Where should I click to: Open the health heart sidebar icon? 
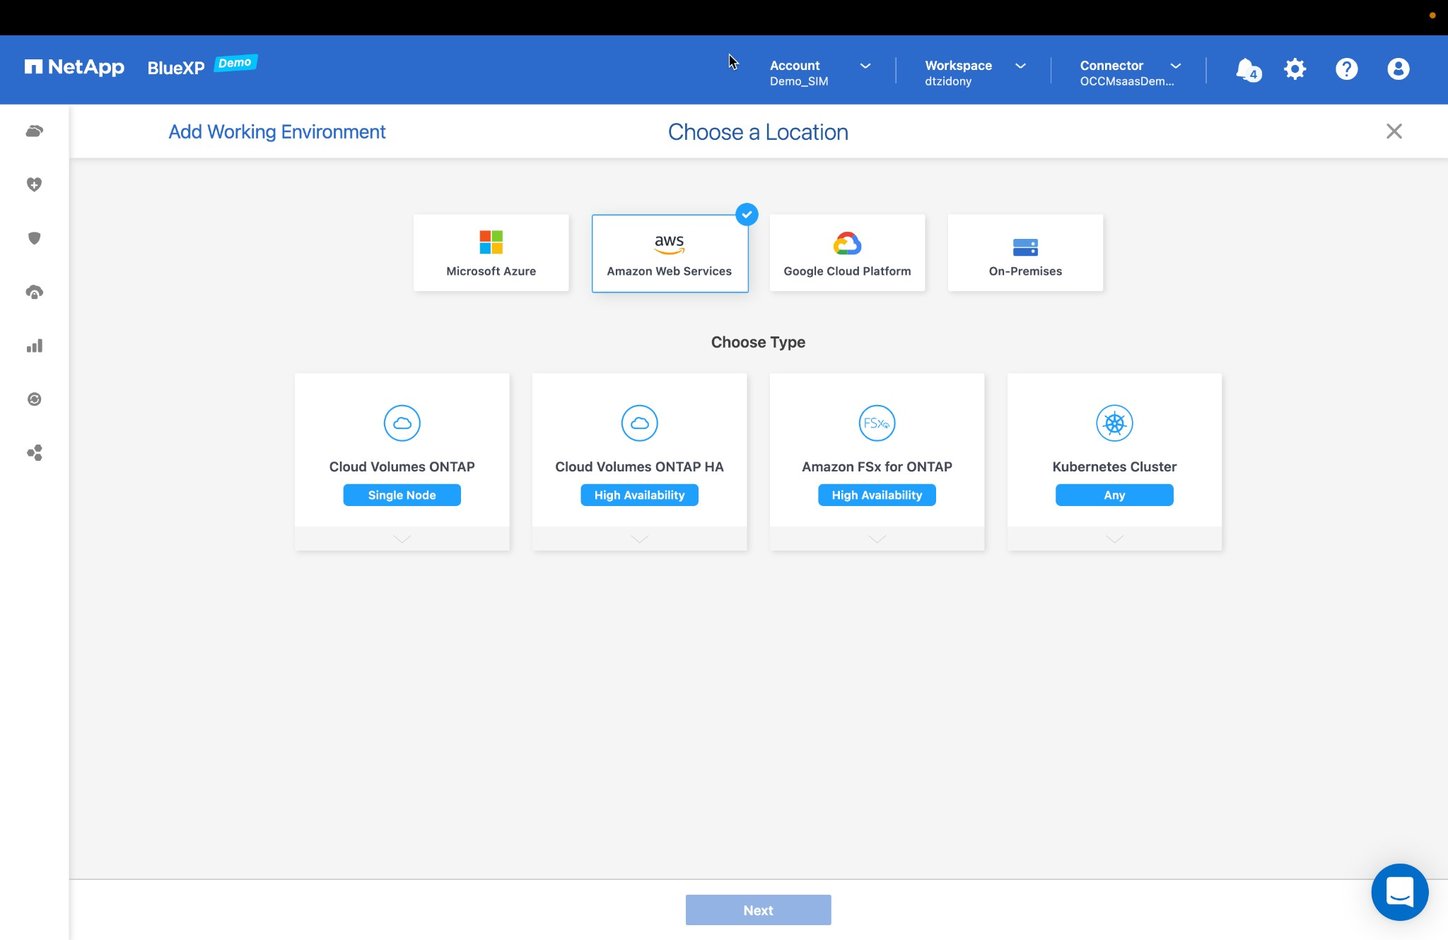pyautogui.click(x=34, y=185)
